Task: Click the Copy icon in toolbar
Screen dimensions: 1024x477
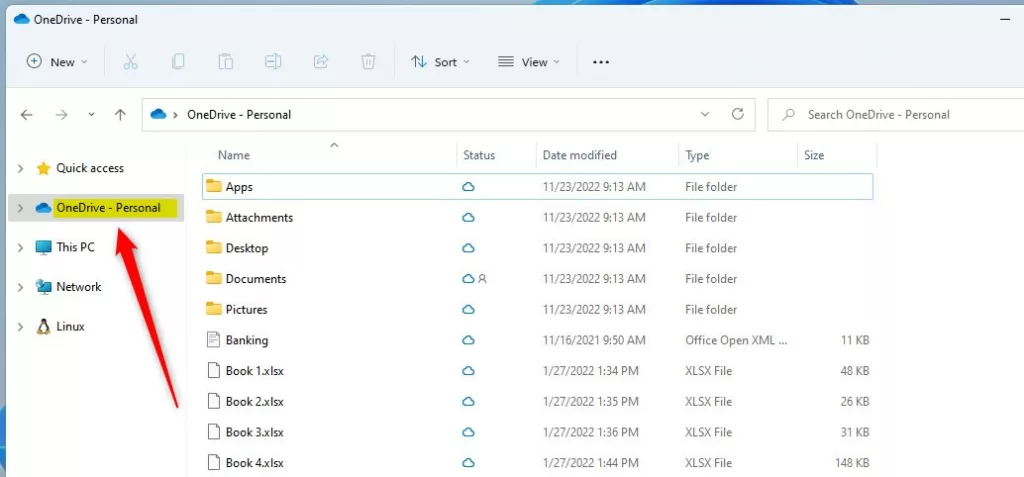Action: [178, 62]
